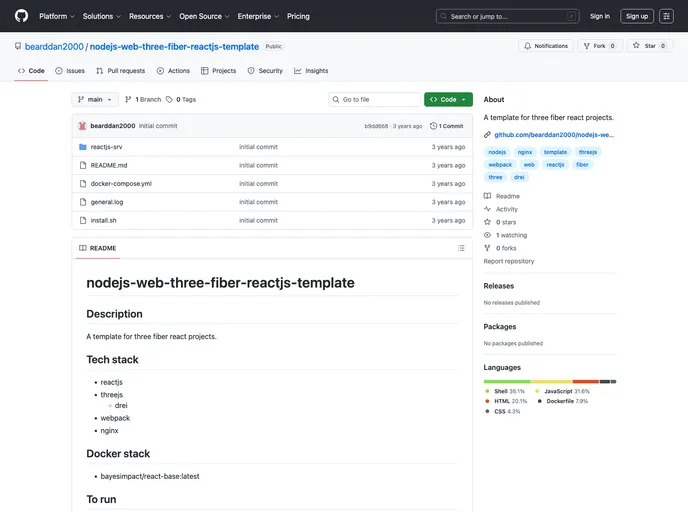Click the threejs topic tag
The image size is (688, 512).
tap(588, 152)
